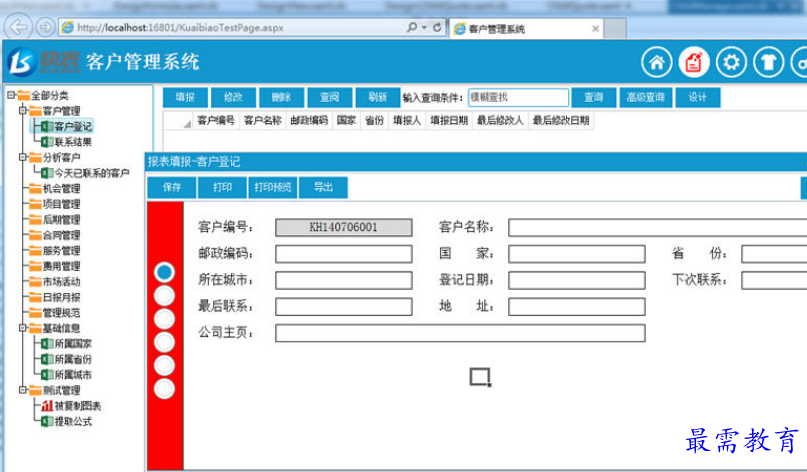The width and height of the screenshot is (807, 472).
Task: Click the refresh icon in the address bar
Action: click(x=437, y=27)
